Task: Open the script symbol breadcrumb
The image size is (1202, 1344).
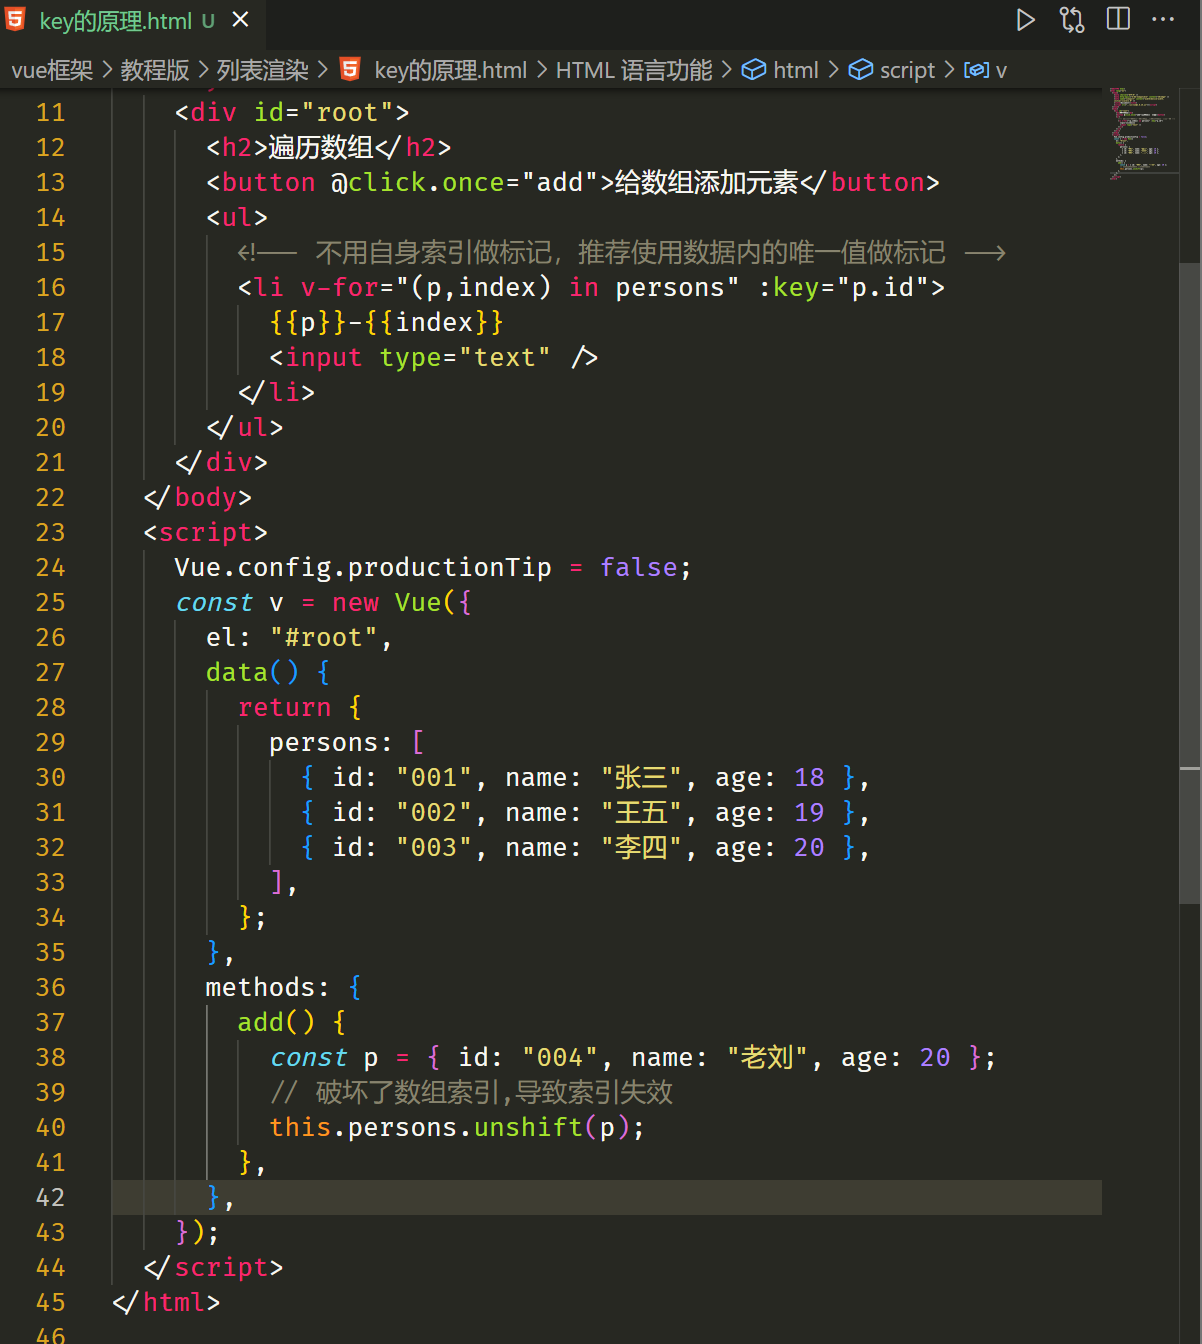Action: click(x=907, y=70)
